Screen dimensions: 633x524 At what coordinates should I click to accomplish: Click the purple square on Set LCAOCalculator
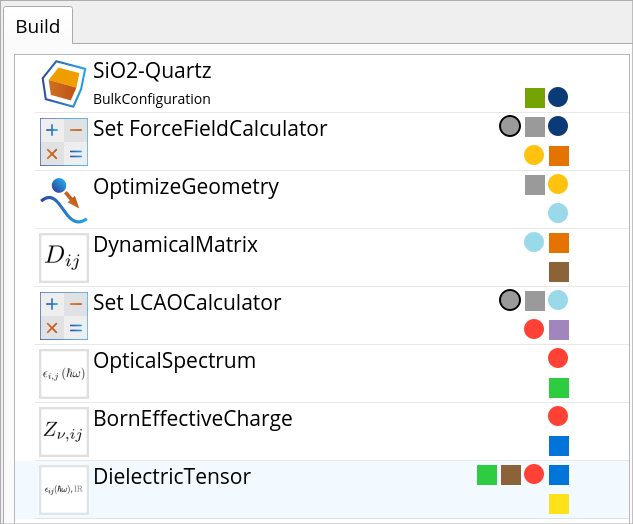point(559,330)
